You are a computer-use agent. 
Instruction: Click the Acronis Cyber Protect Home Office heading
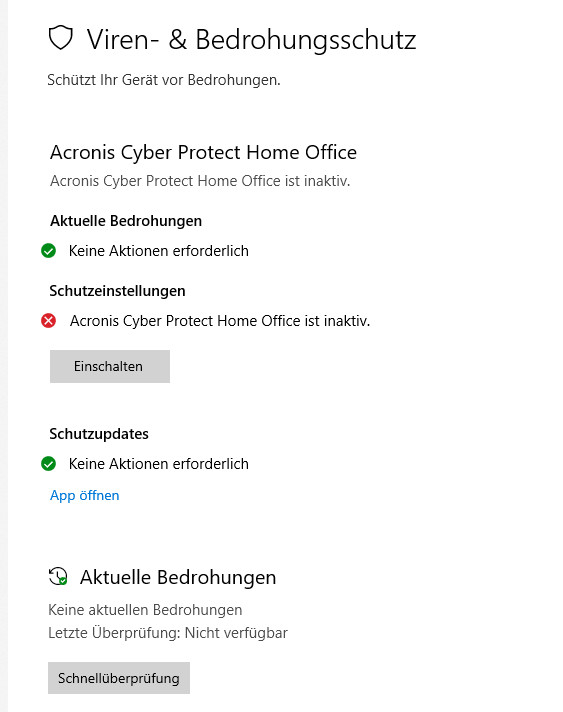pyautogui.click(x=203, y=153)
